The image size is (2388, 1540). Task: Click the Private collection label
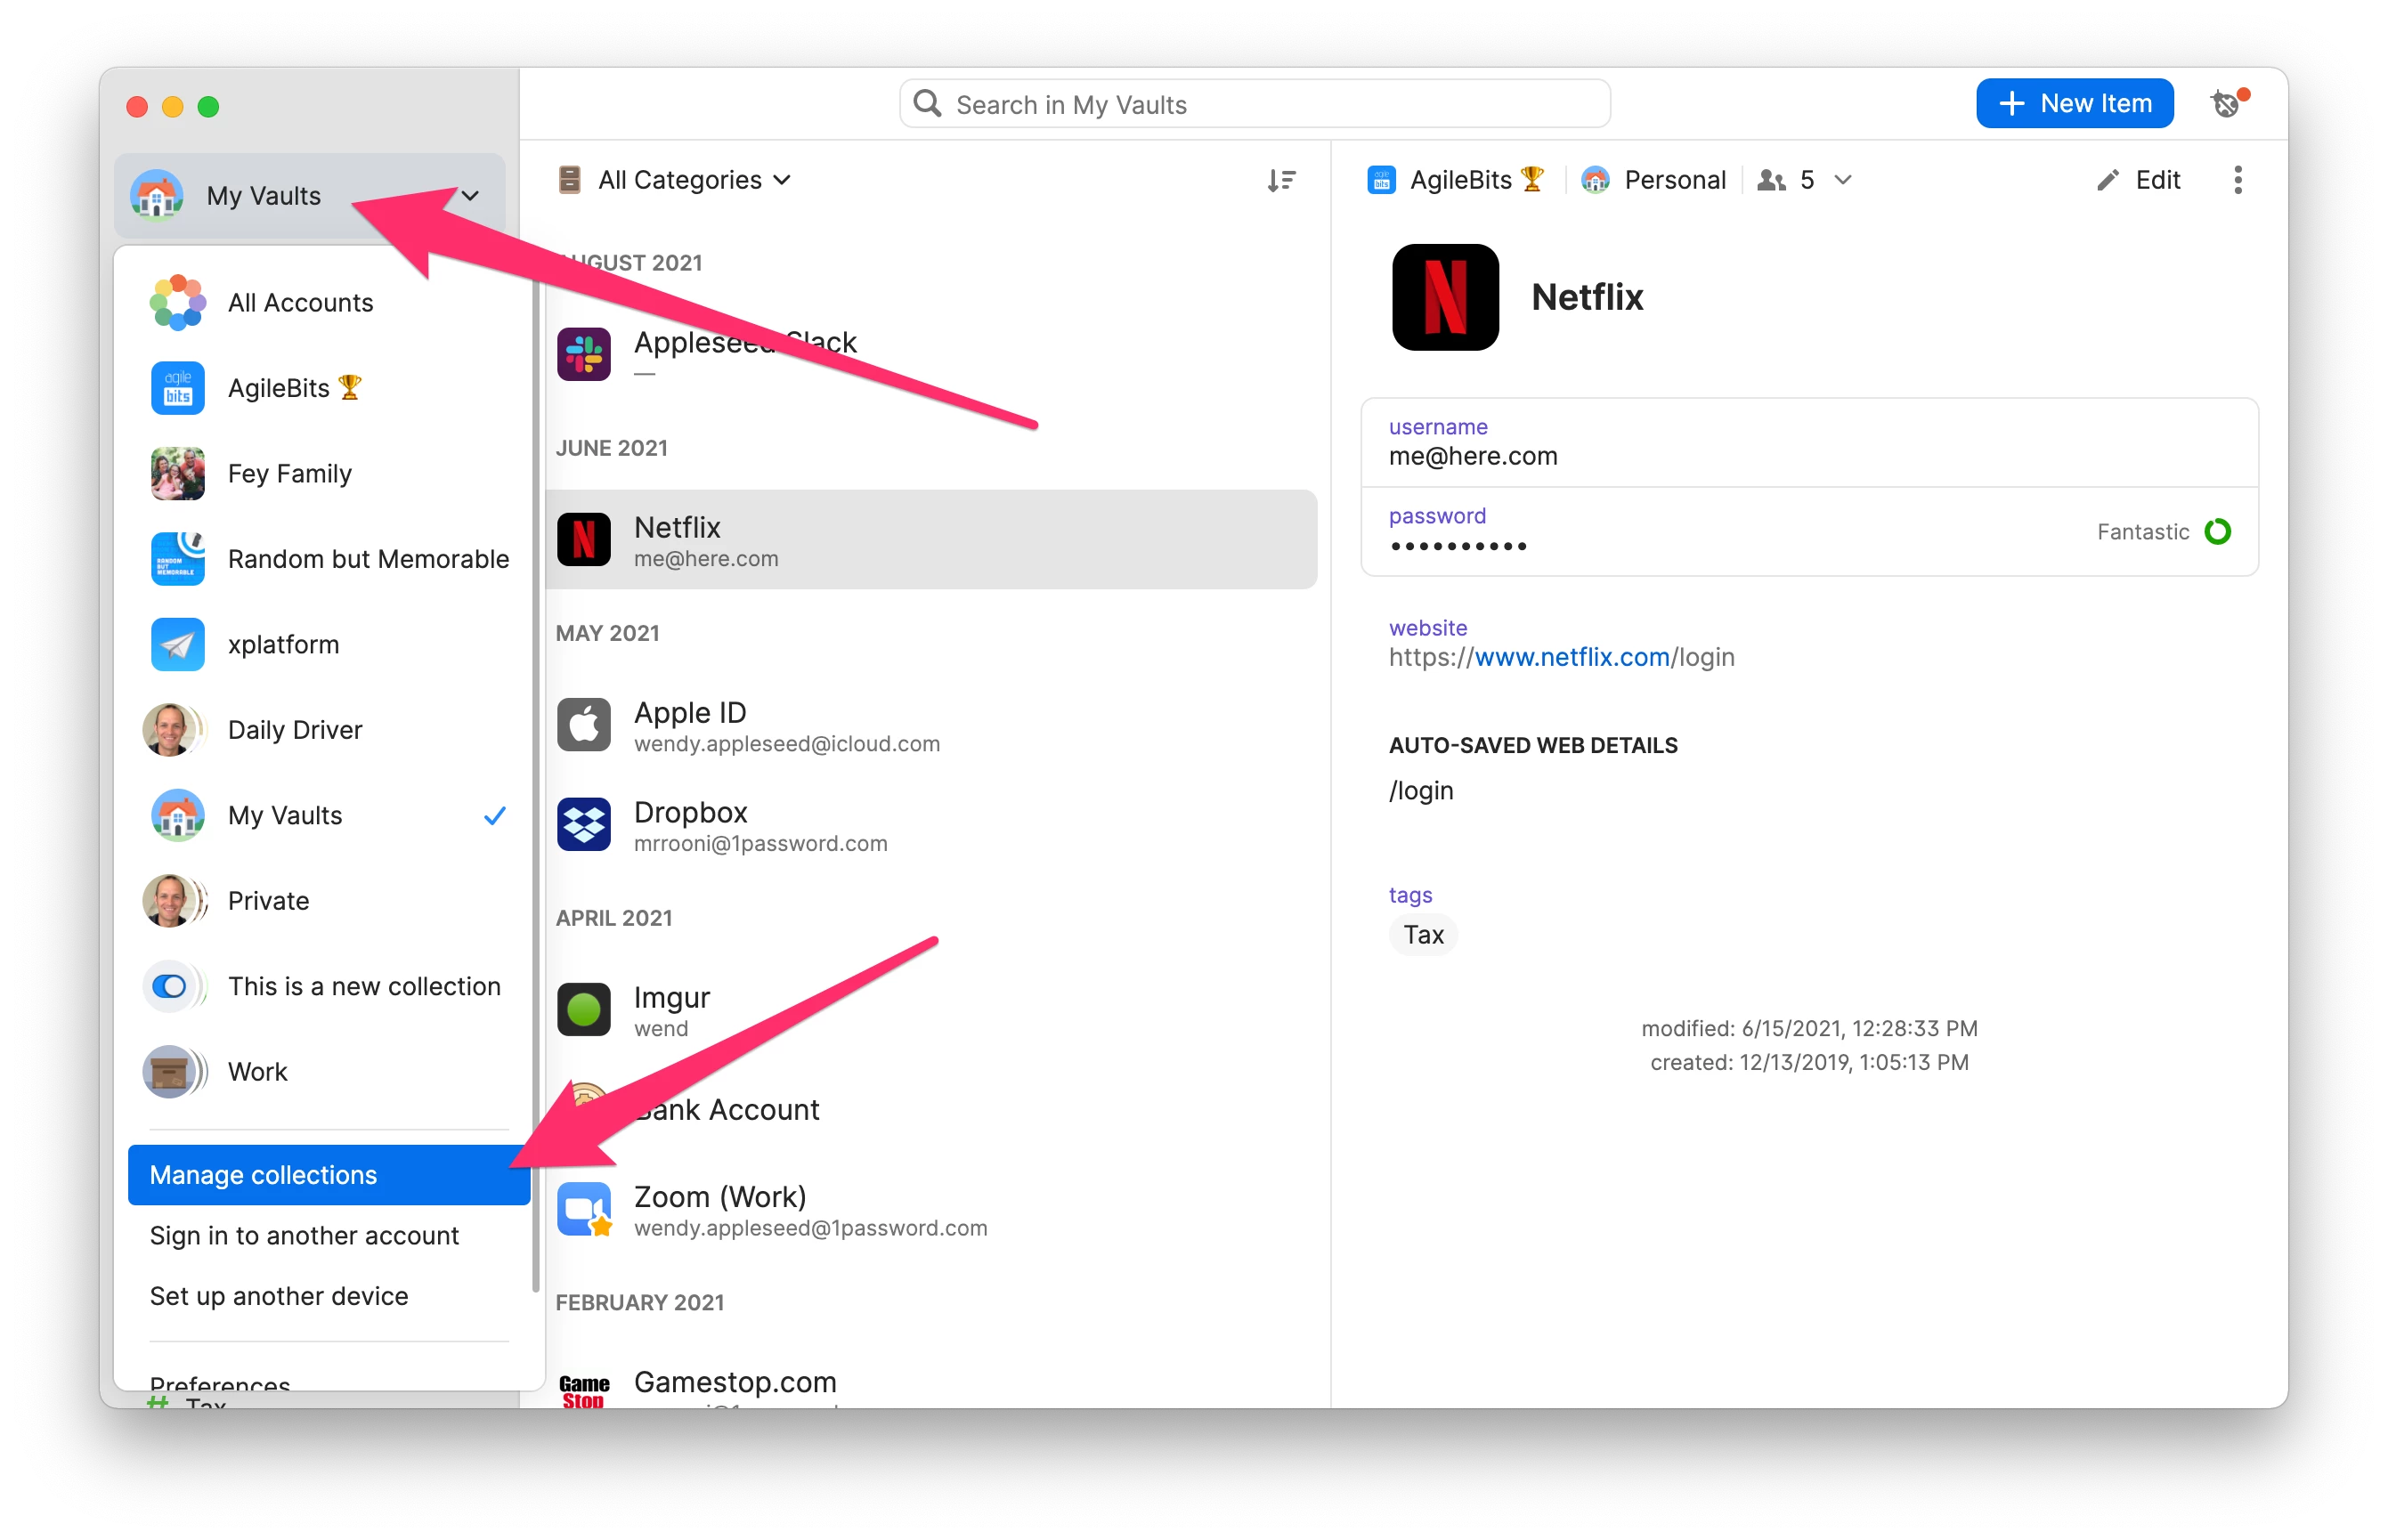pyautogui.click(x=268, y=901)
